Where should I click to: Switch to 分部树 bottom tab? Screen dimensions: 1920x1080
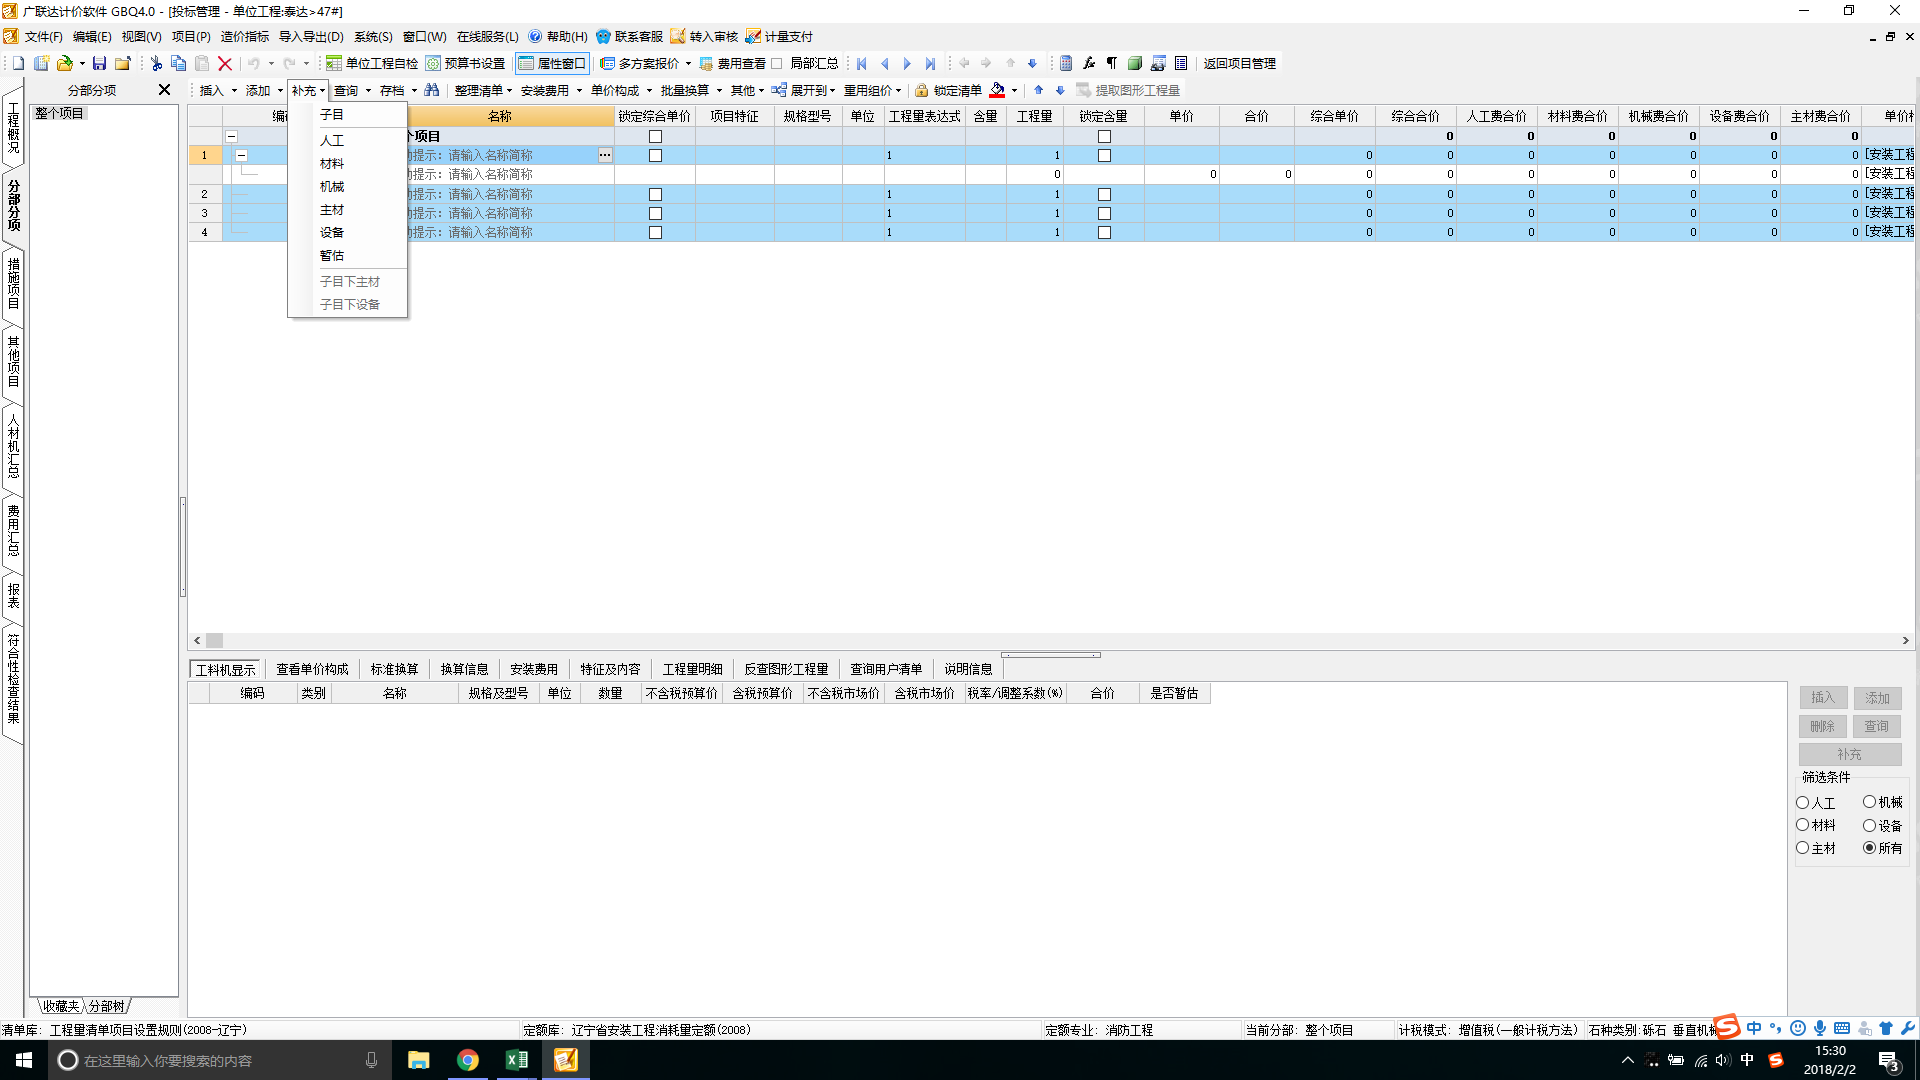click(x=107, y=1006)
